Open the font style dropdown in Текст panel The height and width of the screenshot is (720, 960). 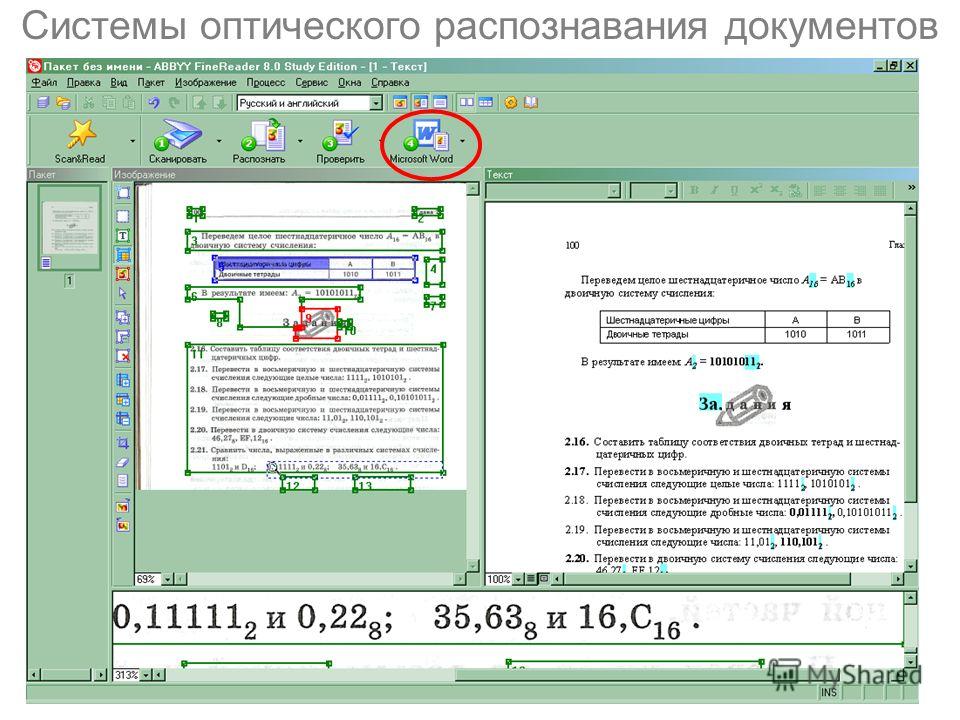click(x=614, y=192)
